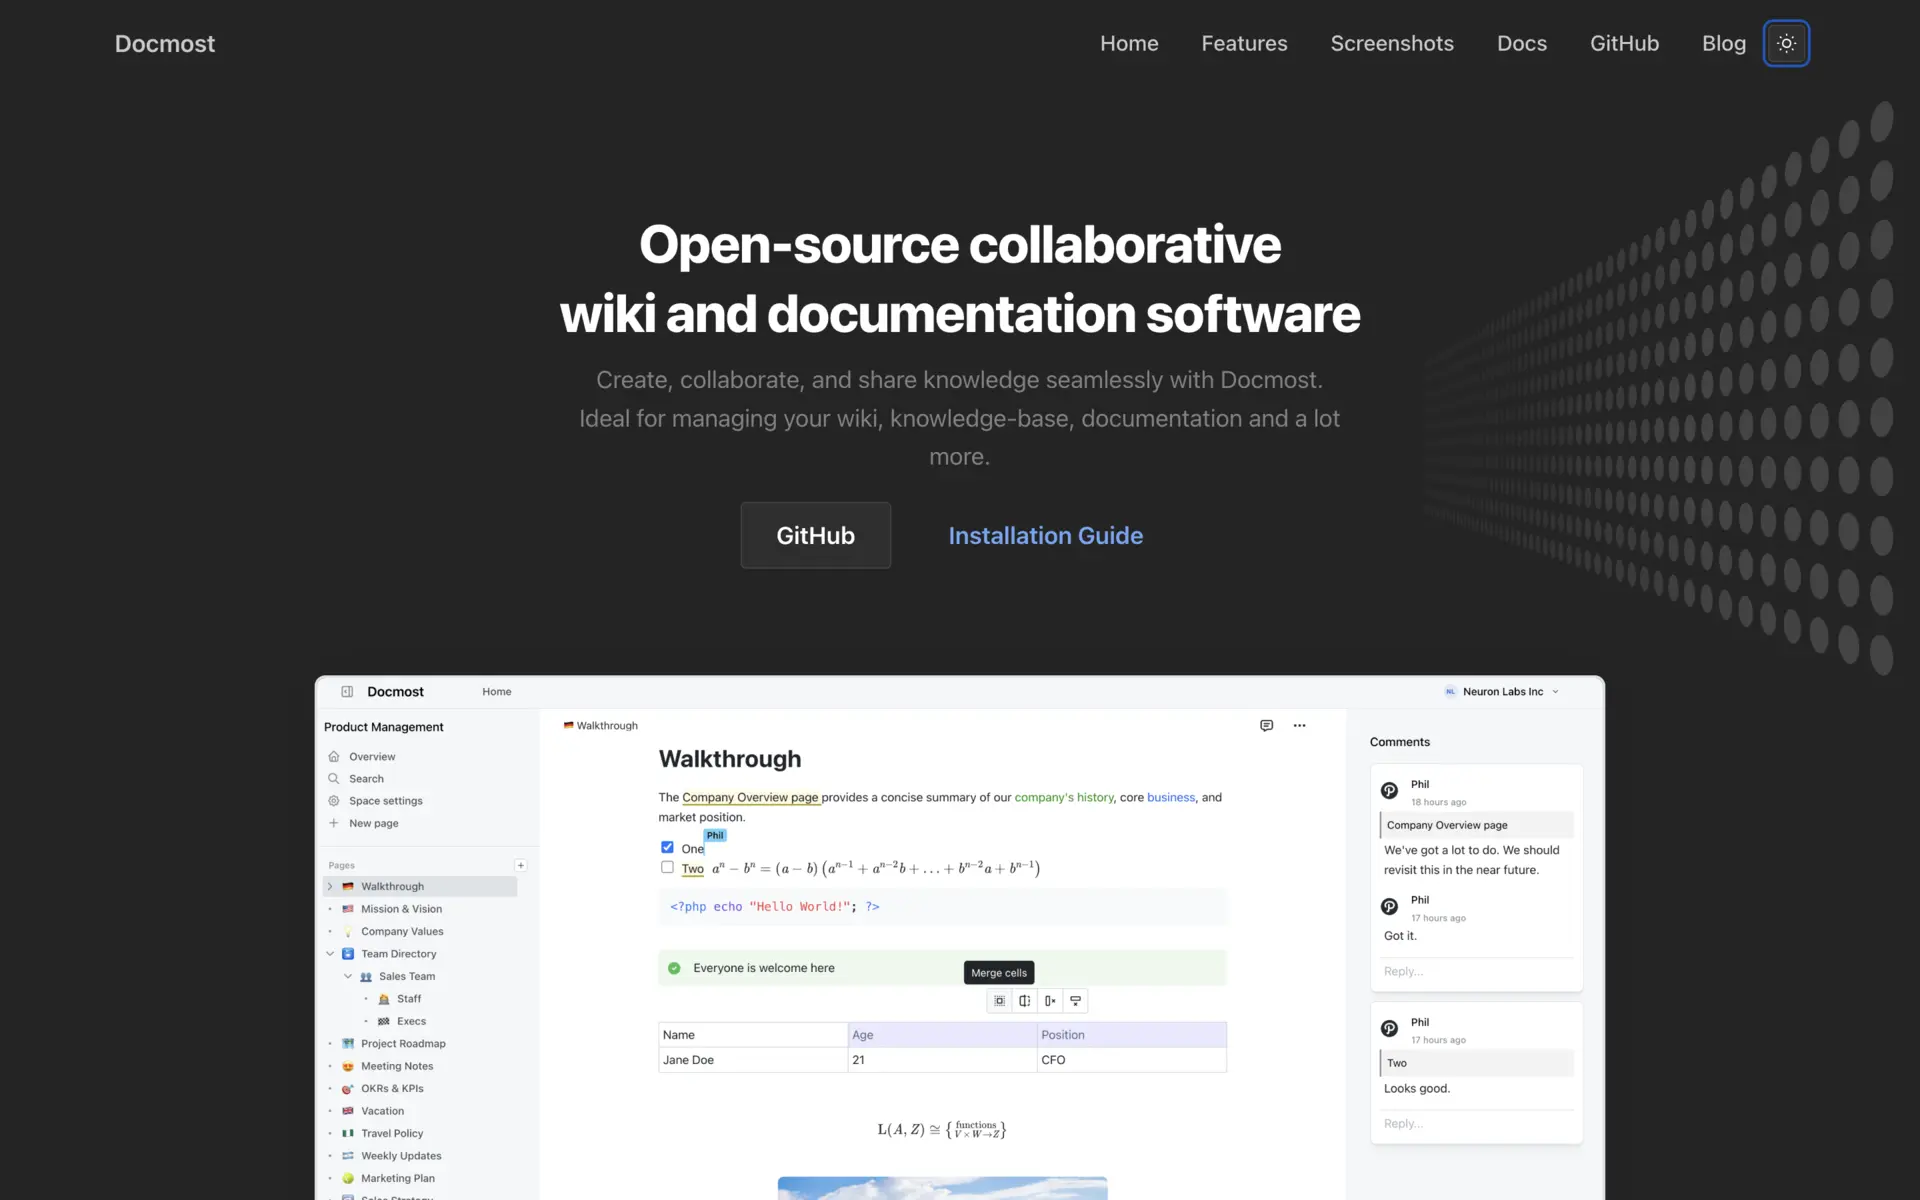This screenshot has width=1920, height=1200.
Task: Open Space settings gear in sidebar
Action: (x=334, y=800)
